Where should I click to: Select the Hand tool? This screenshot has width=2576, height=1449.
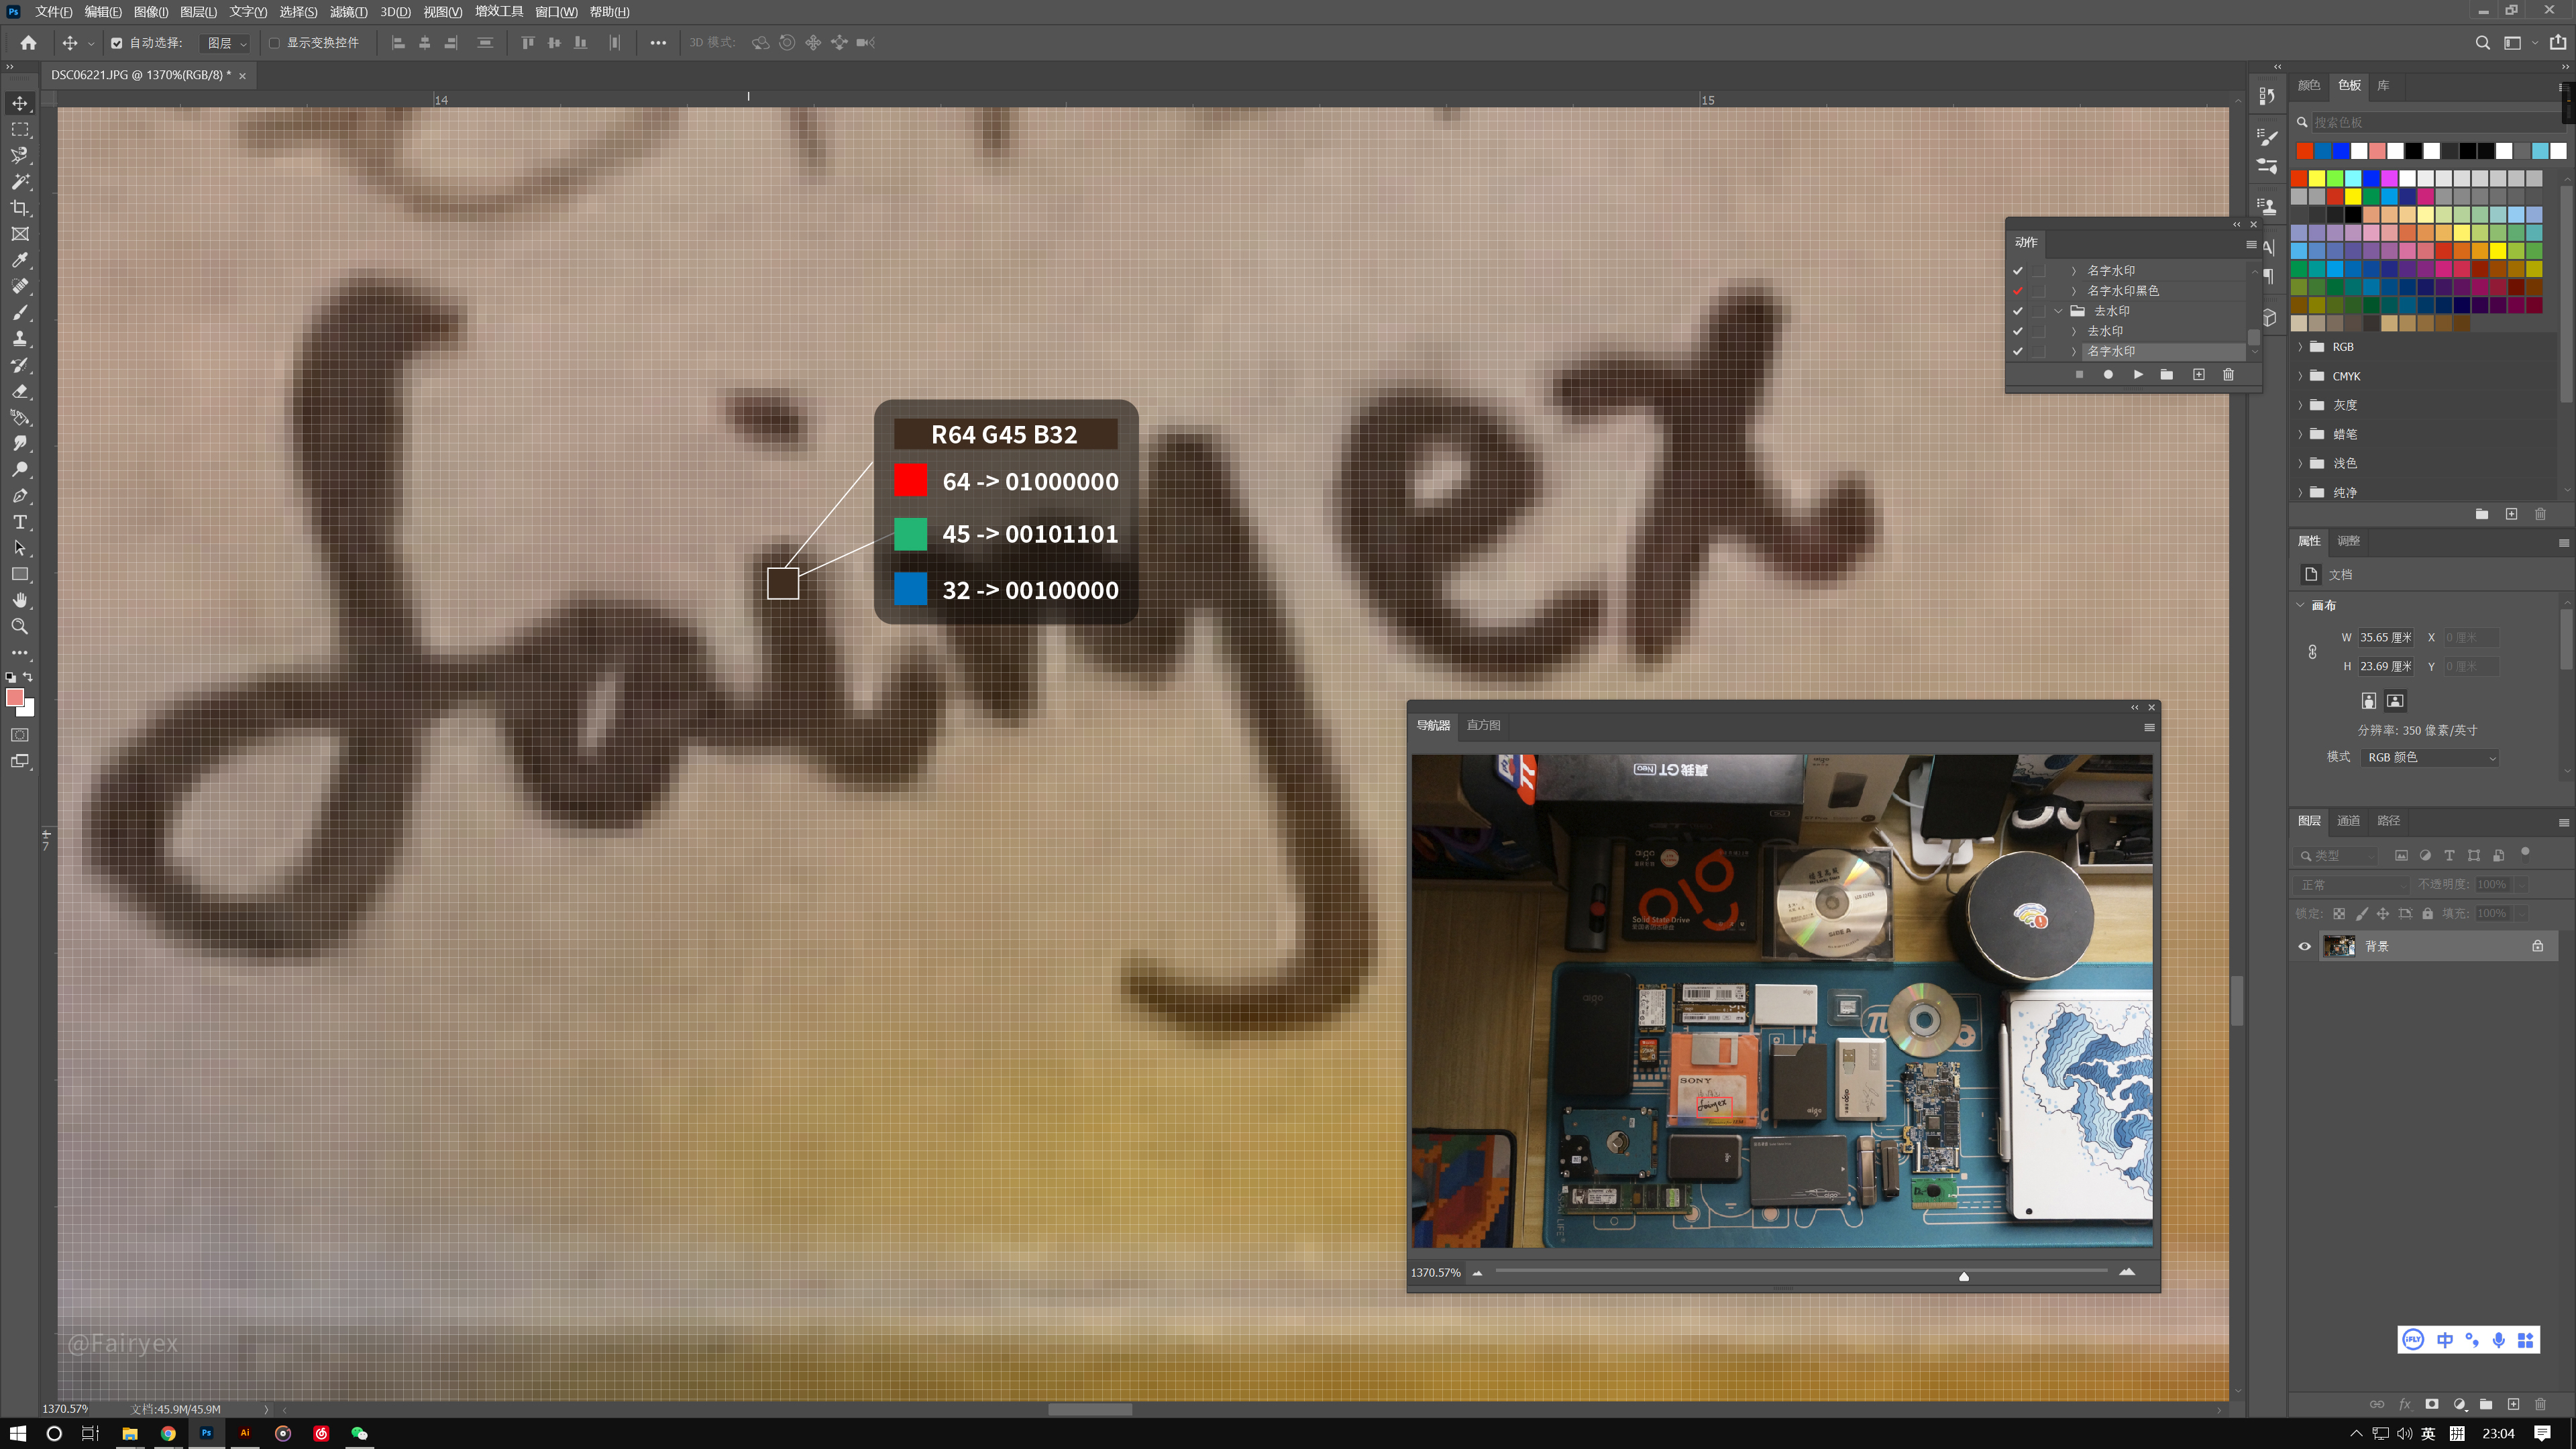(20, 600)
